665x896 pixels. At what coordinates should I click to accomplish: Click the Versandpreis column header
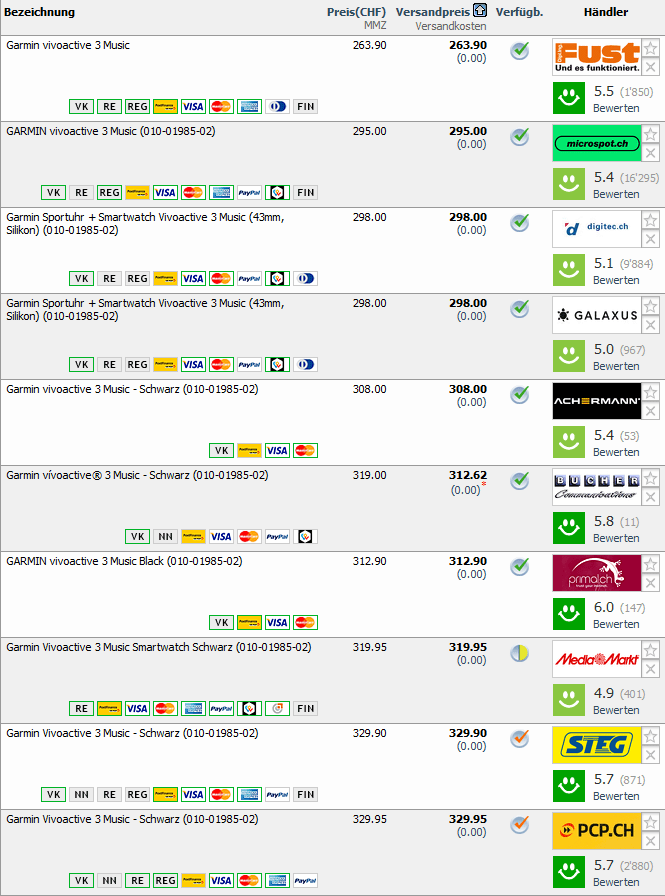[x=432, y=11]
